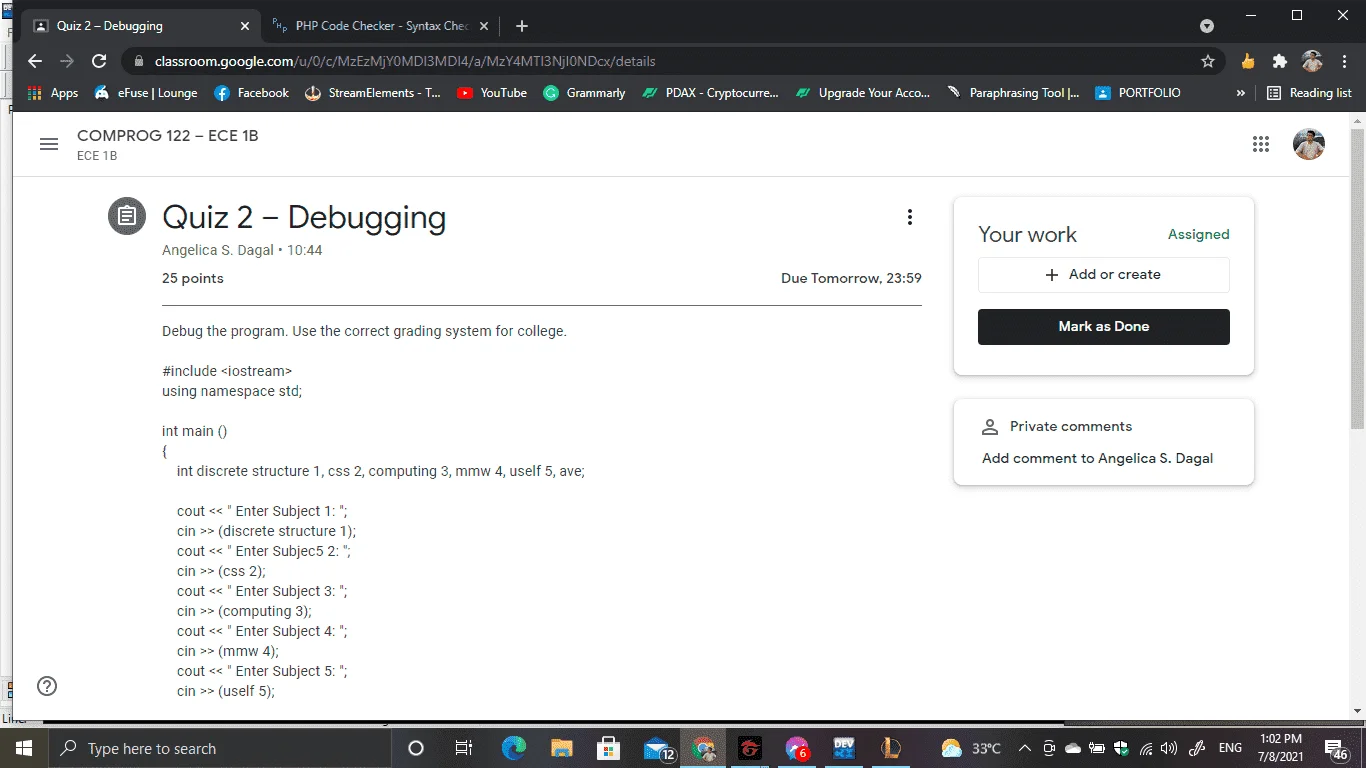Open Wi-Fi network settings in tray

[x=1145, y=748]
